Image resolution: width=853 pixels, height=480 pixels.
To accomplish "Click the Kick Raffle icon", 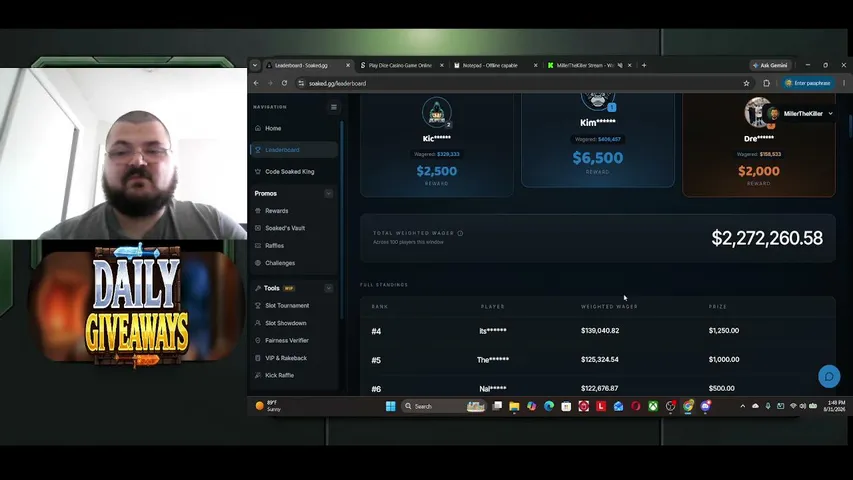I will 258,376.
